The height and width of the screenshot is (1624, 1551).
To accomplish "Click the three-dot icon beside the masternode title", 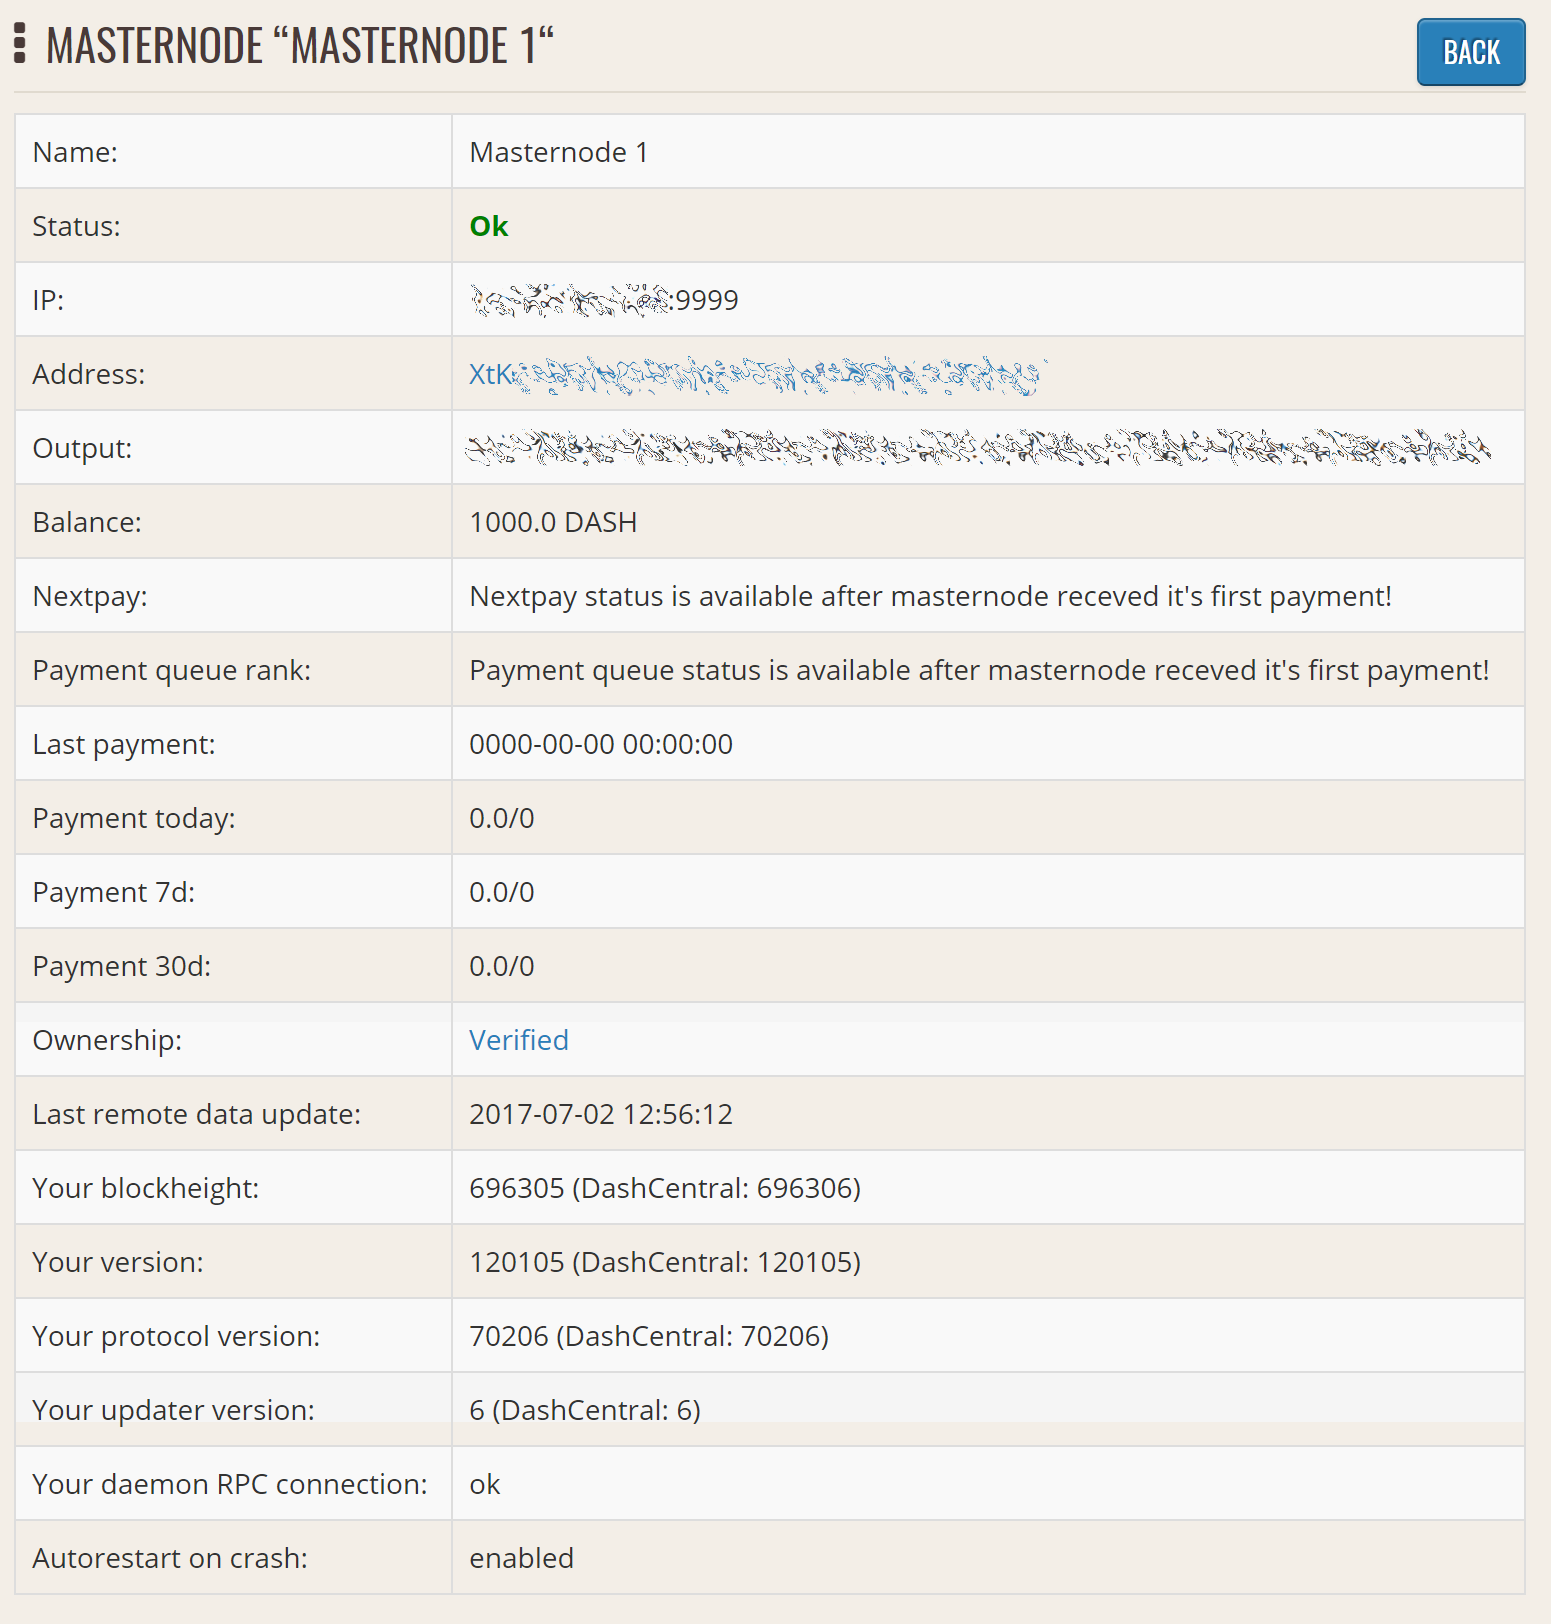I will [x=20, y=45].
